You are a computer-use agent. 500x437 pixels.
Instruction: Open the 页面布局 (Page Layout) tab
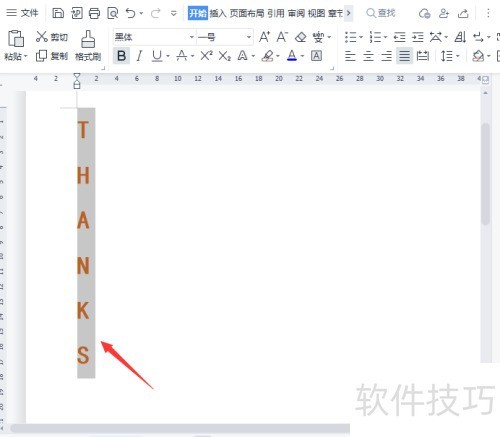247,13
